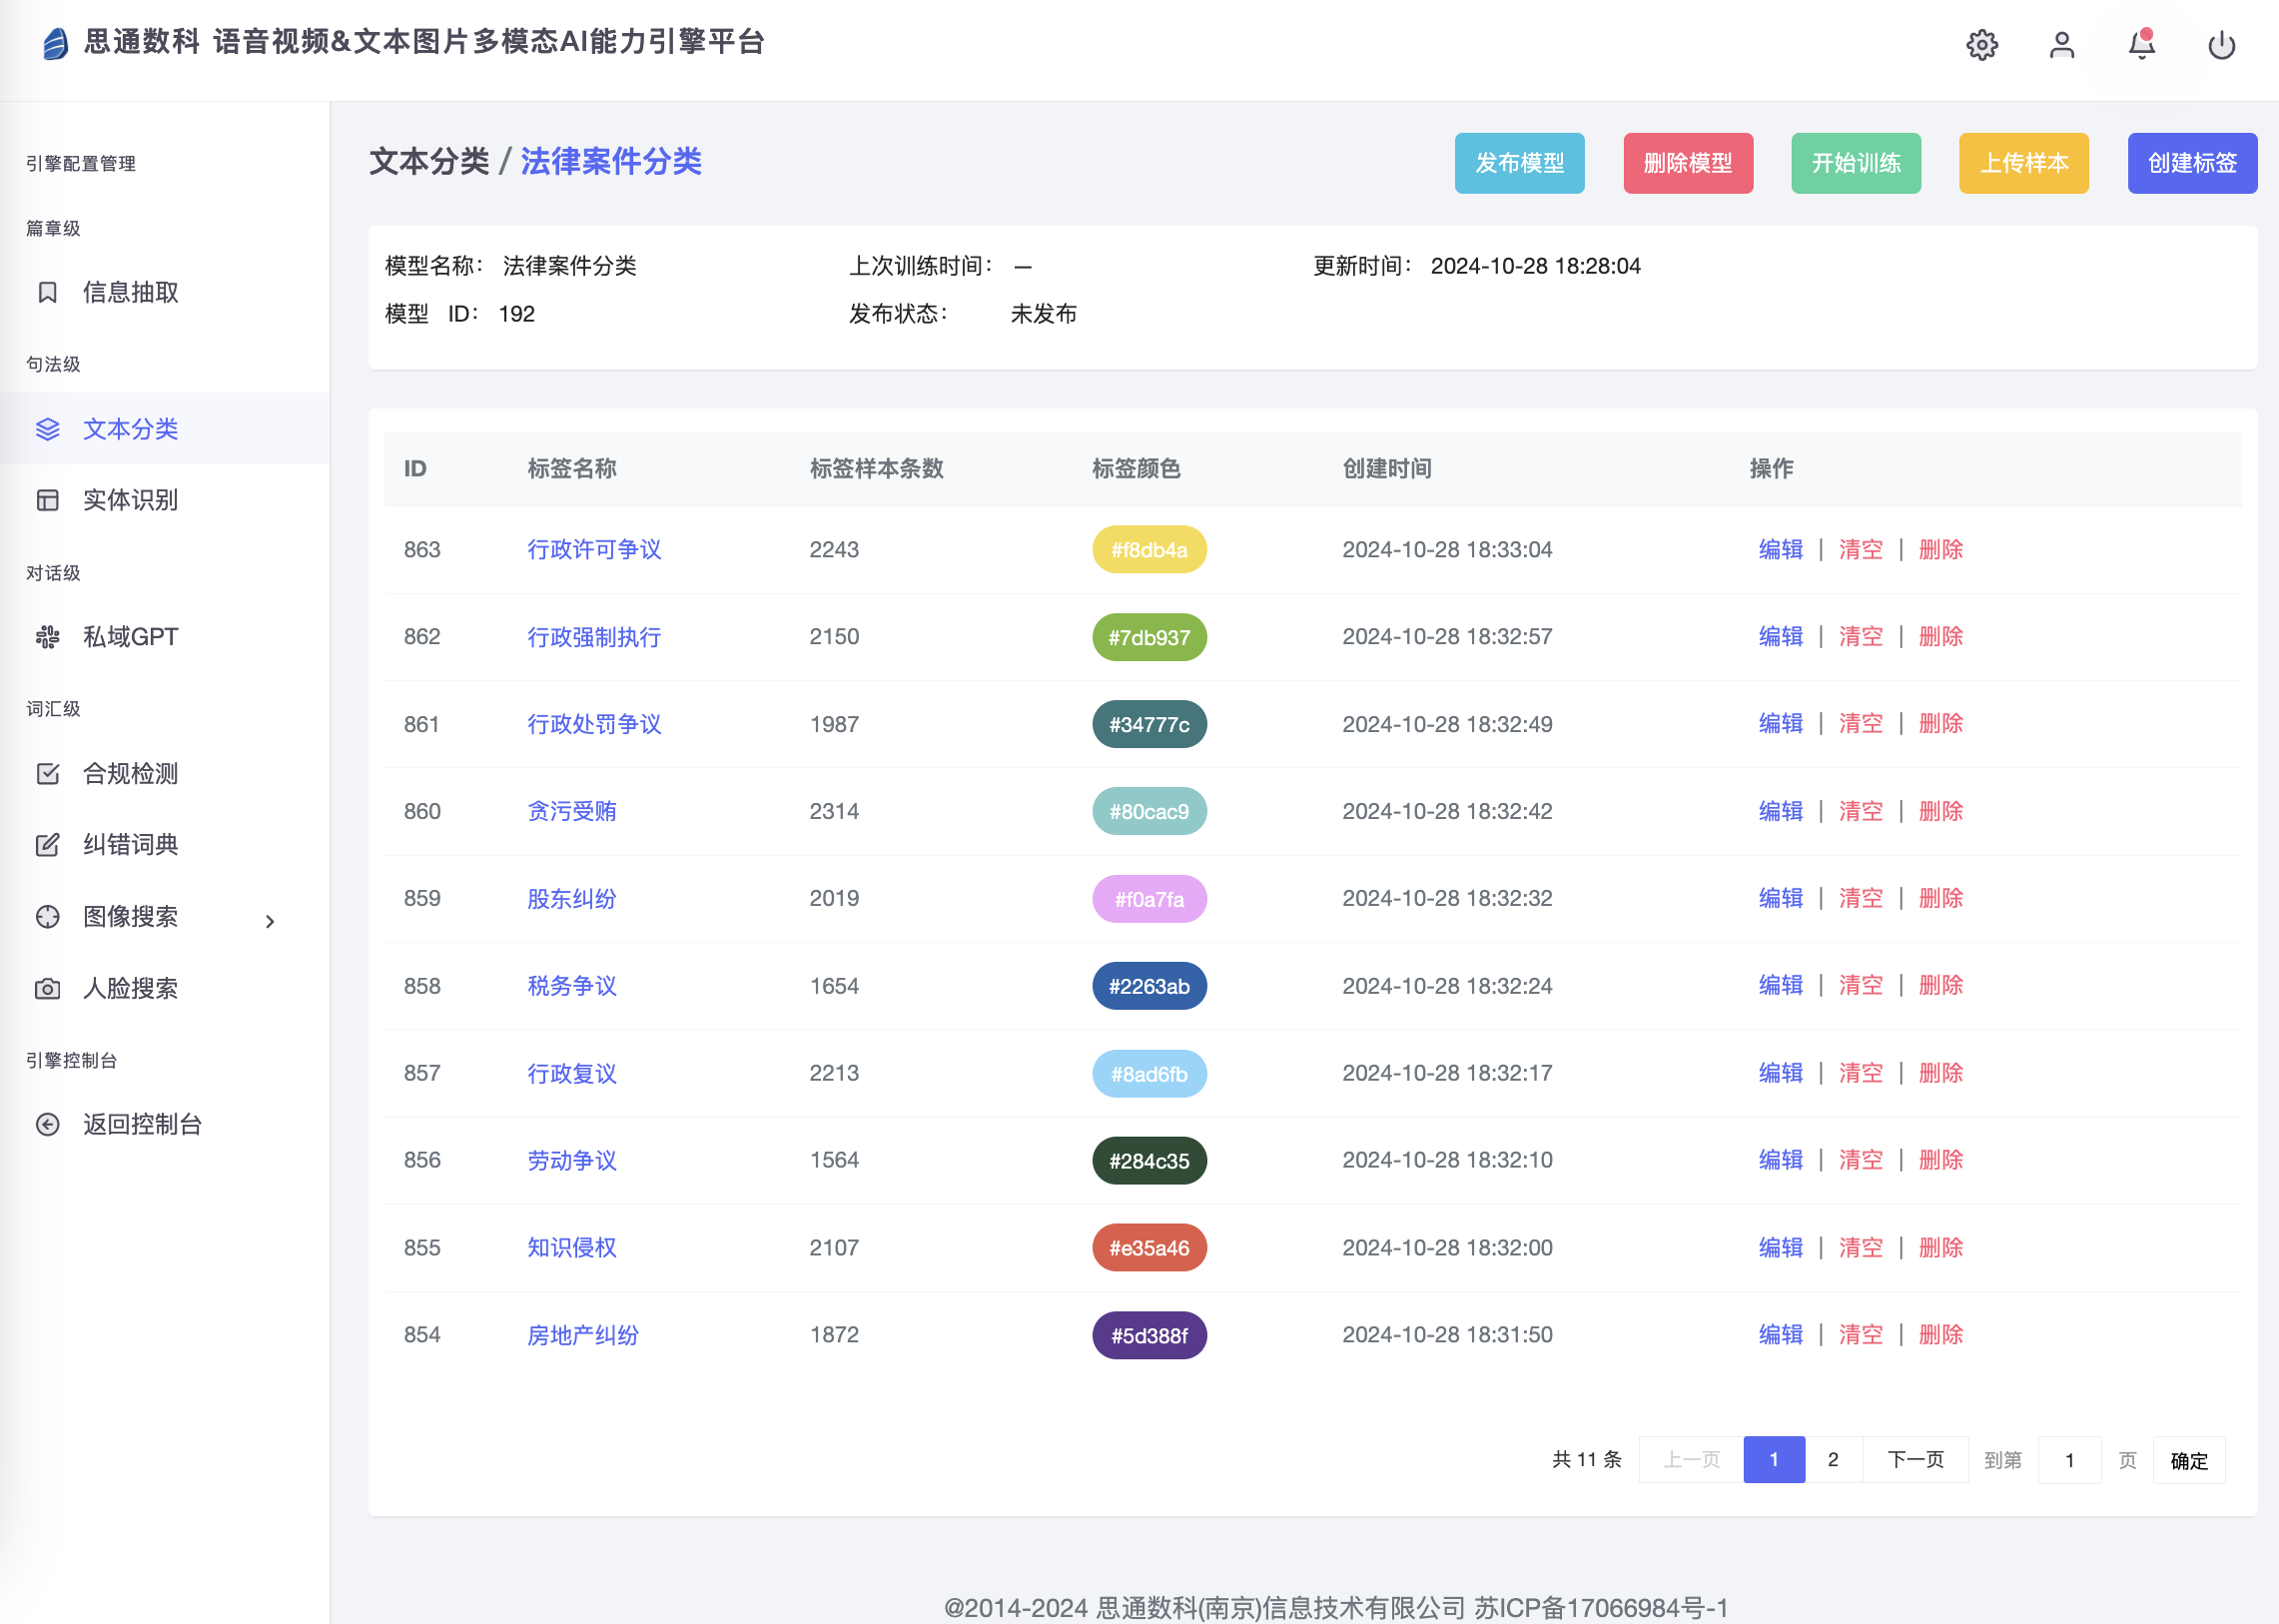2279x1624 pixels.
Task: Open the 股东纠纷 label link
Action: point(571,898)
